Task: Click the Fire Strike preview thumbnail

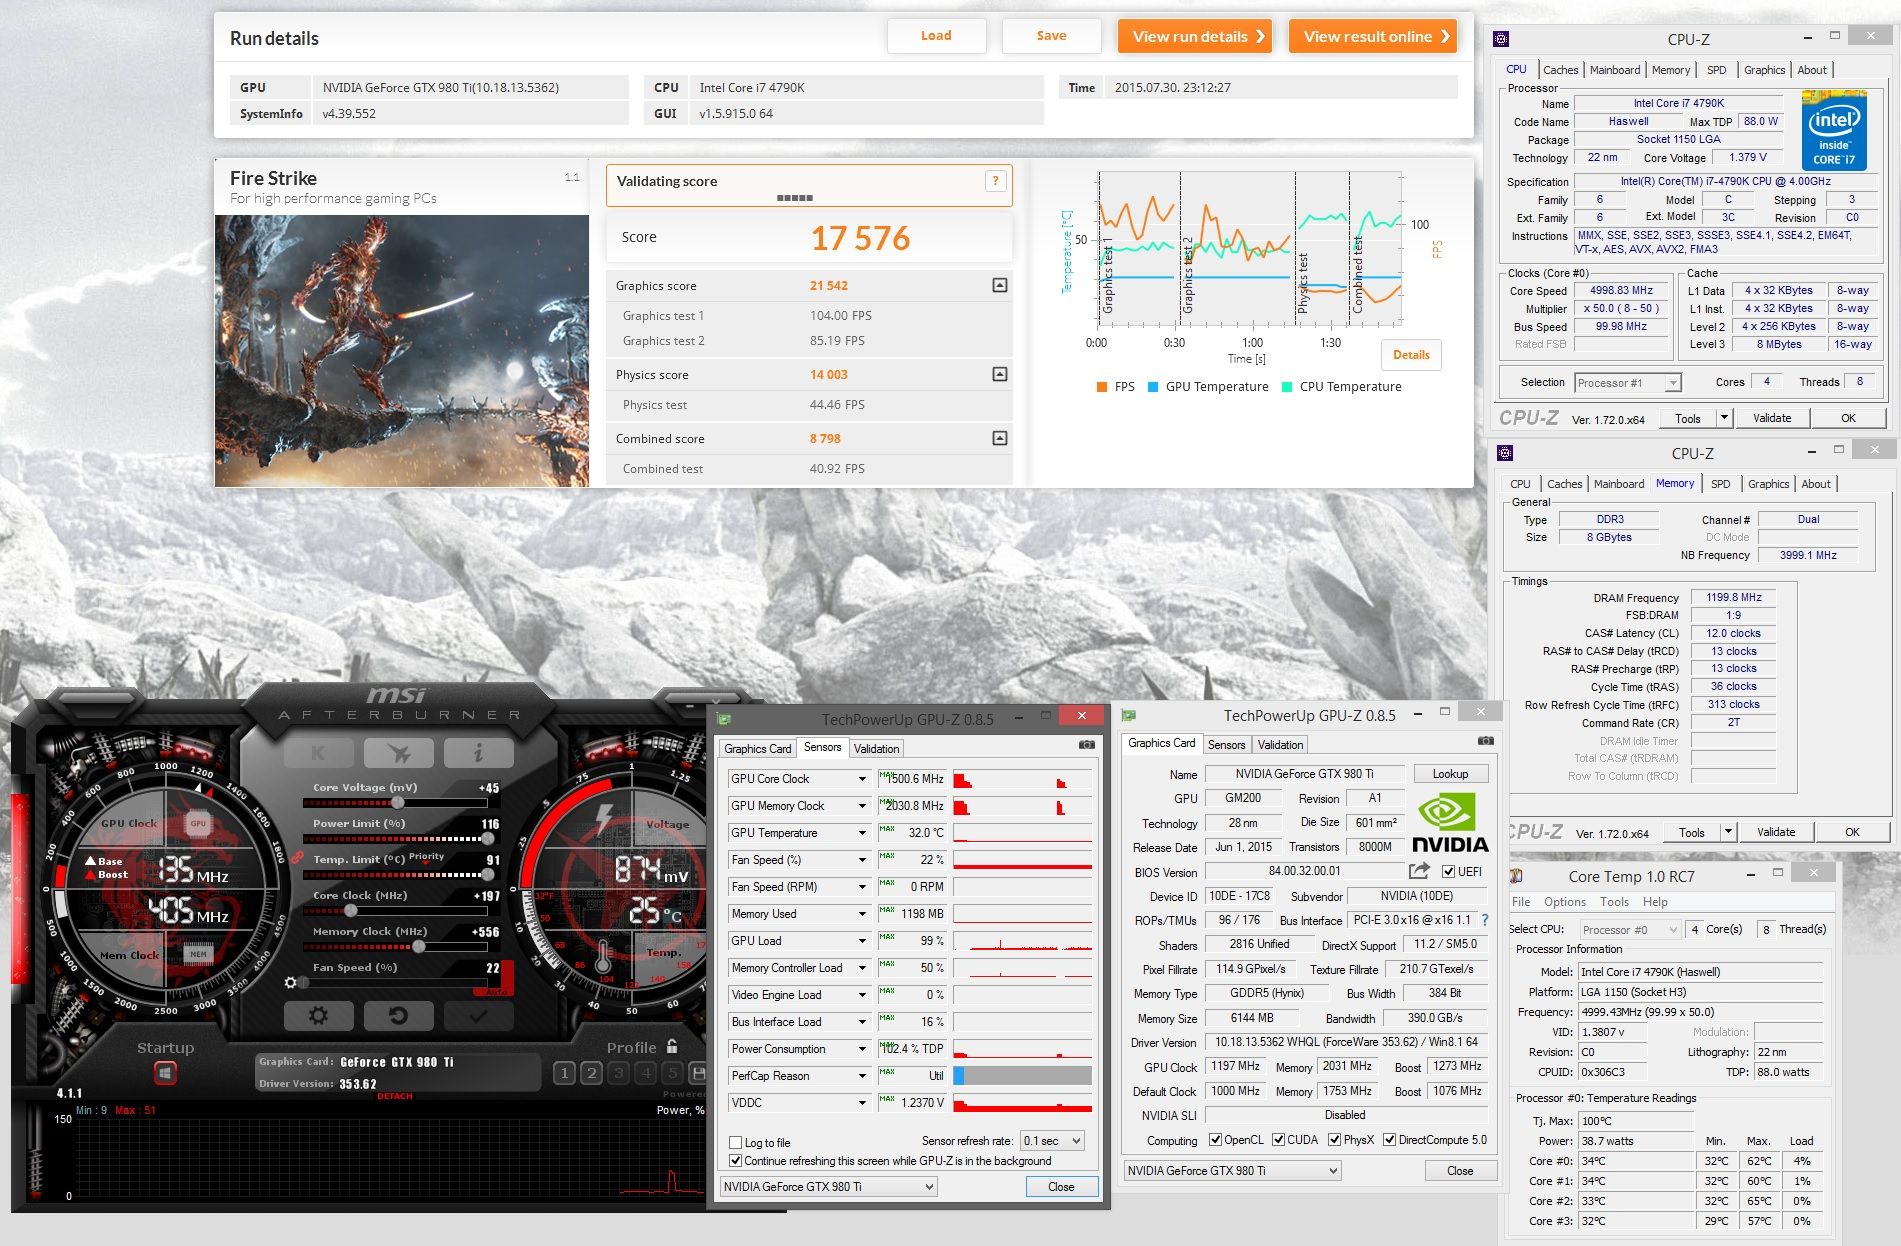Action: pos(402,351)
